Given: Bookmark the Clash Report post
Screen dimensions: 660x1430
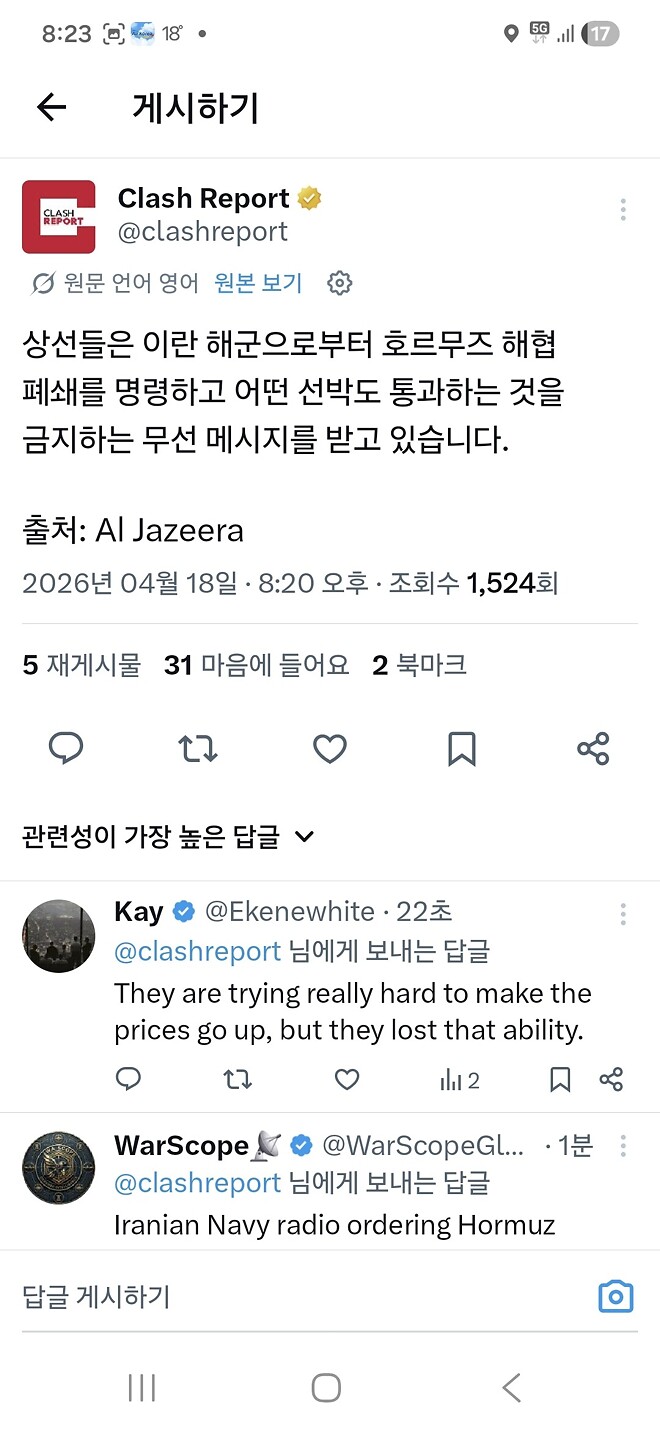Looking at the screenshot, I should pyautogui.click(x=461, y=748).
